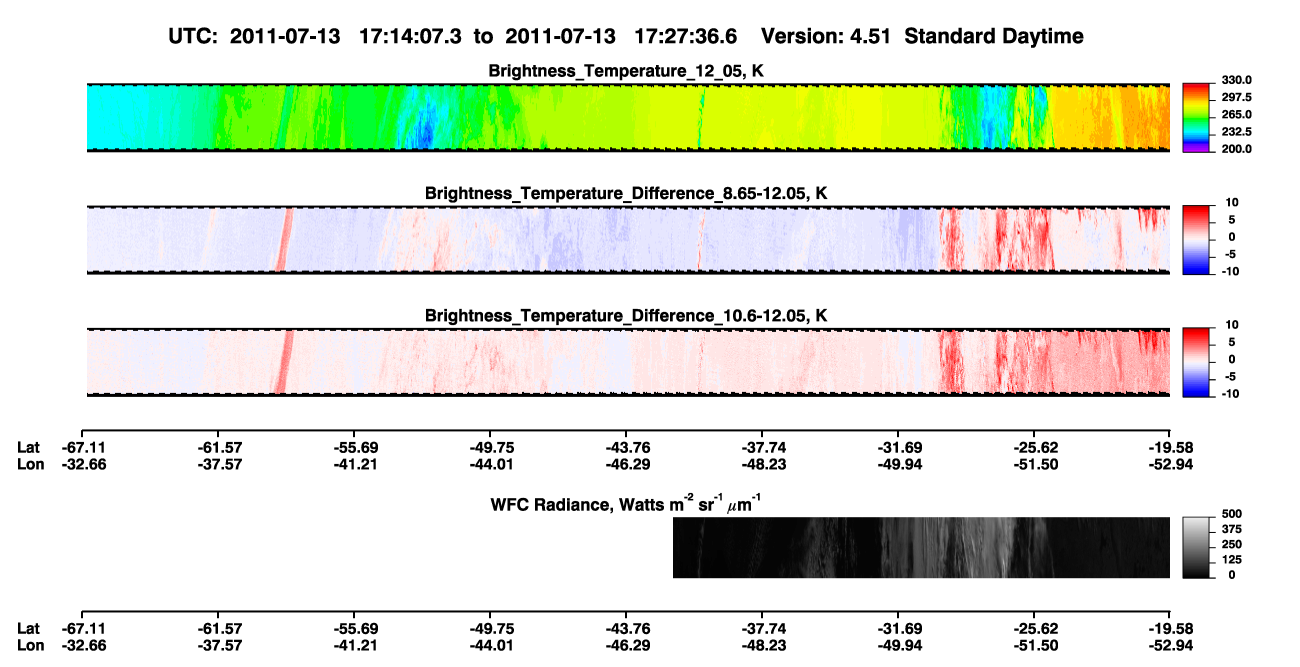Viewport: 1300px width, 667px height.
Task: Click latitude -55.69 under the WFC Radiance panel
Action: pyautogui.click(x=354, y=628)
